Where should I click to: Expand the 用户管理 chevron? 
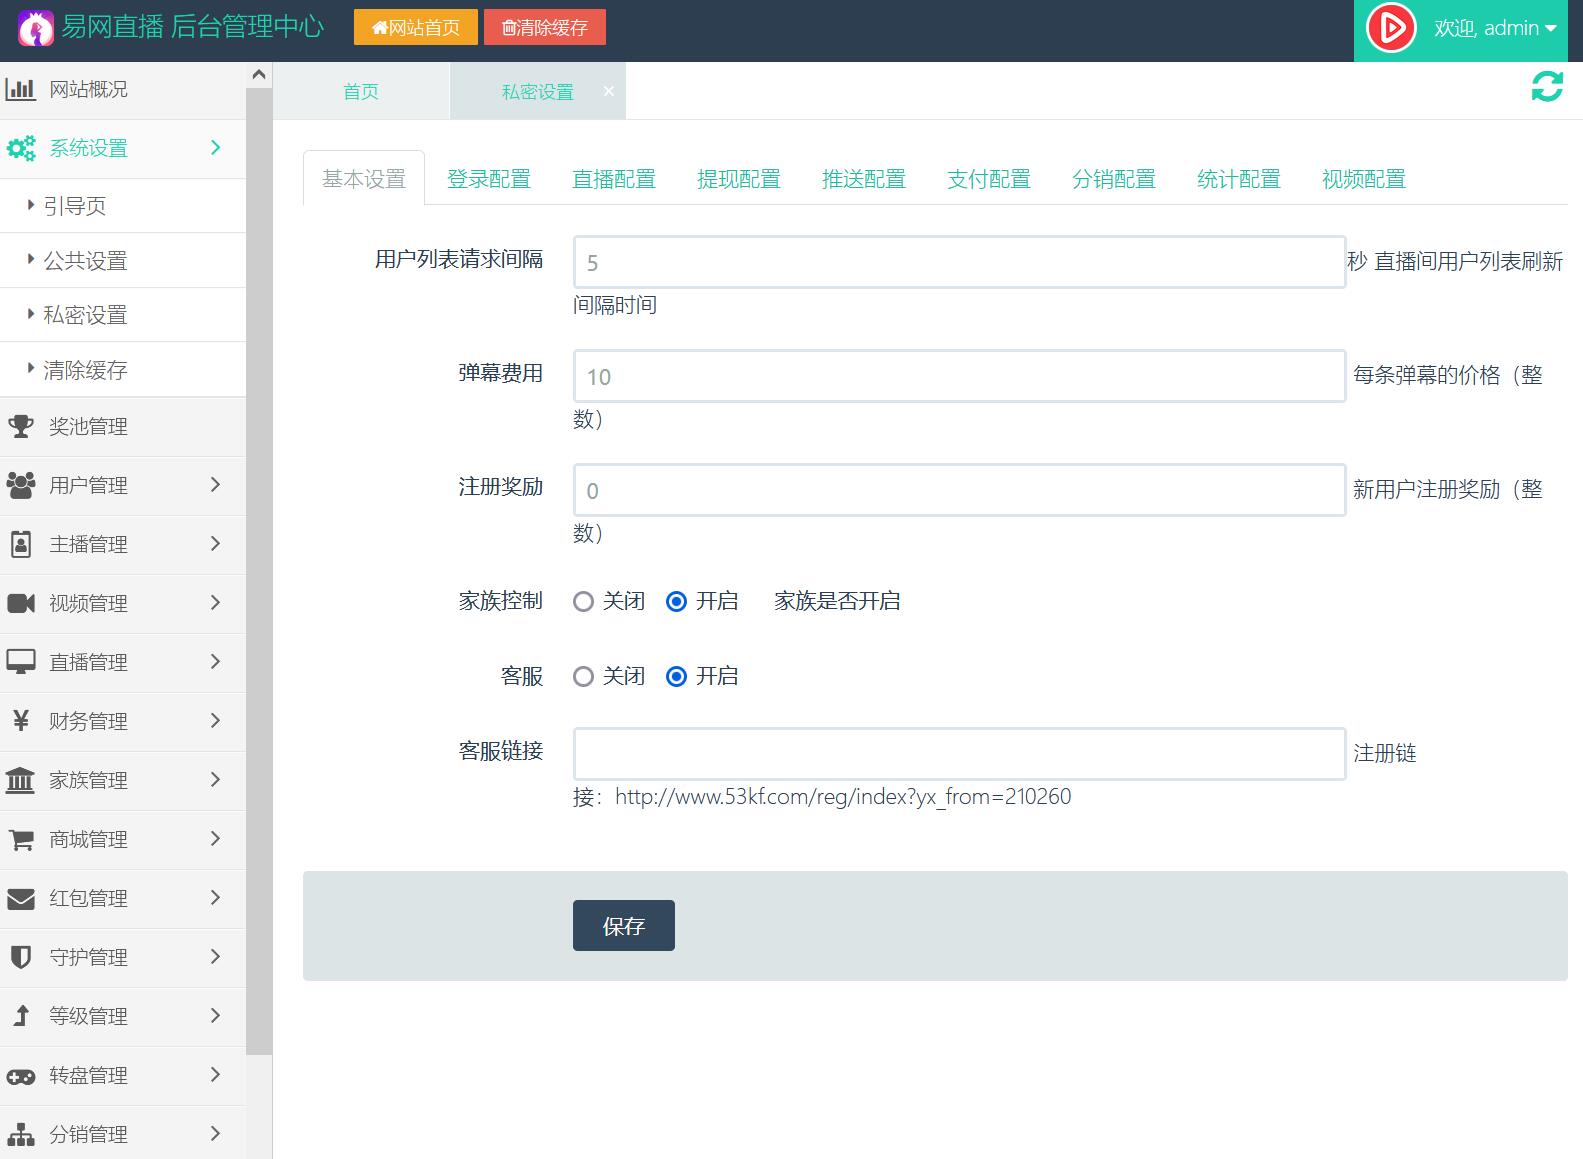(215, 485)
